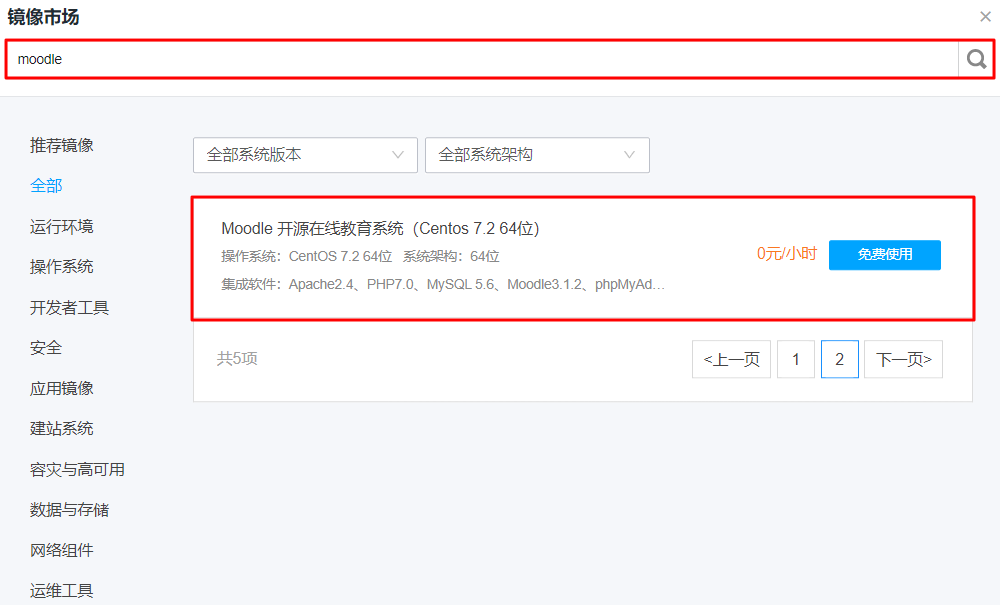Select the 开发者工具 category
This screenshot has height=605, width=1000.
click(x=69, y=307)
